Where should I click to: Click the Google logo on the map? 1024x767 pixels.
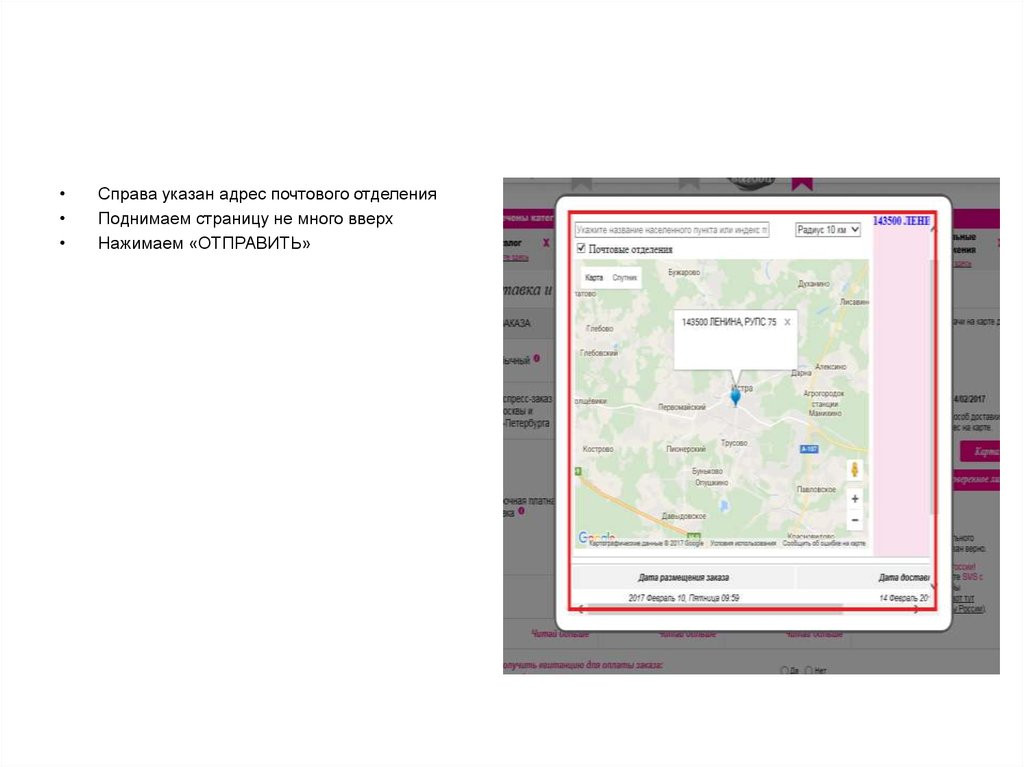click(596, 538)
